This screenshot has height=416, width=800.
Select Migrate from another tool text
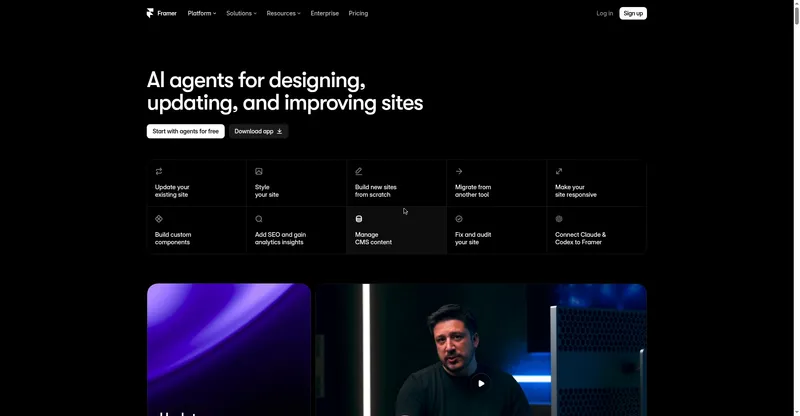pos(473,191)
